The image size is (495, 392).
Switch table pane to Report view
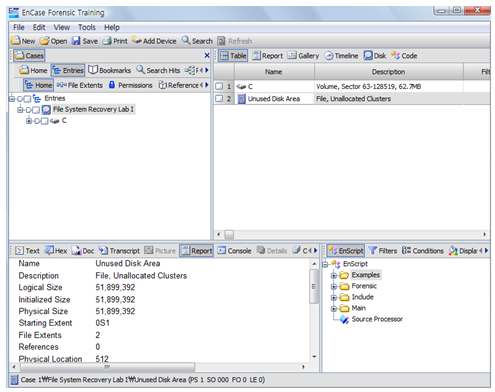(267, 56)
